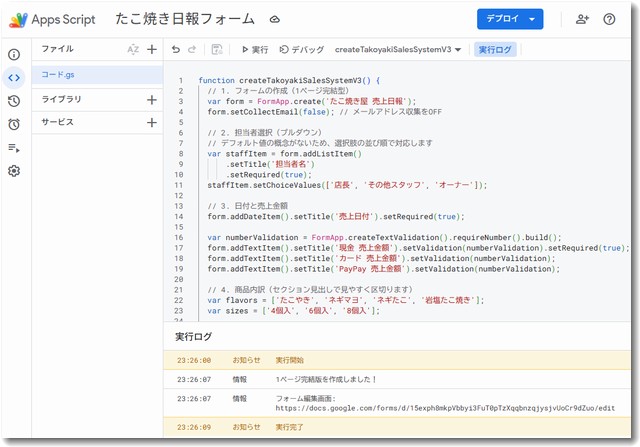The image size is (640, 447).
Task: Click line 4 setCollectEmail code
Action: click(x=324, y=112)
